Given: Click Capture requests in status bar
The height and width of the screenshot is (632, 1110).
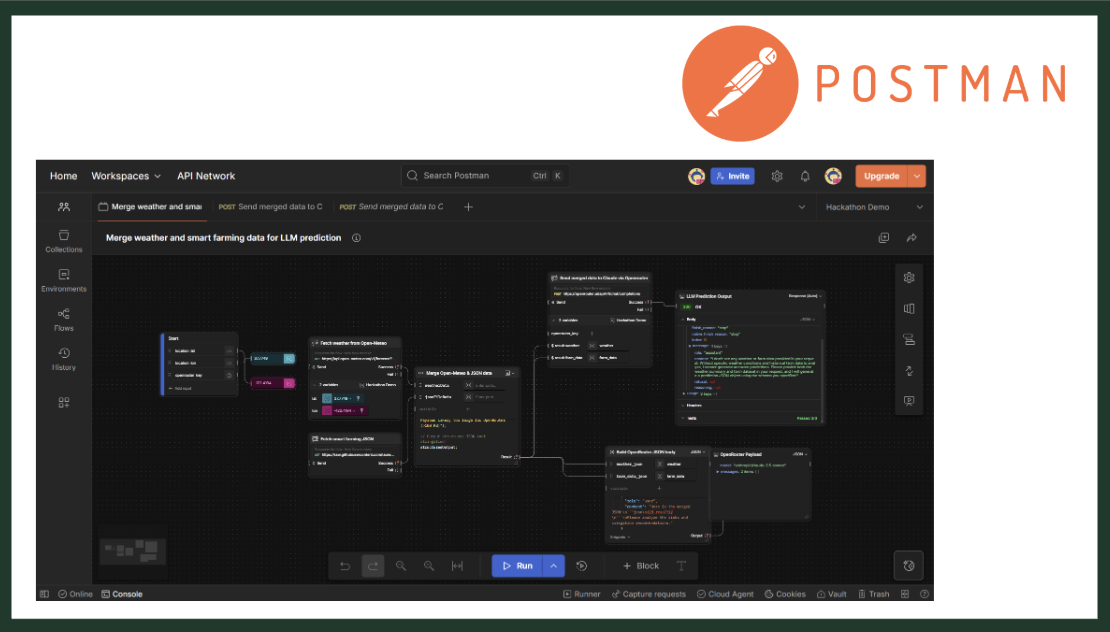Looking at the screenshot, I should click(648, 594).
